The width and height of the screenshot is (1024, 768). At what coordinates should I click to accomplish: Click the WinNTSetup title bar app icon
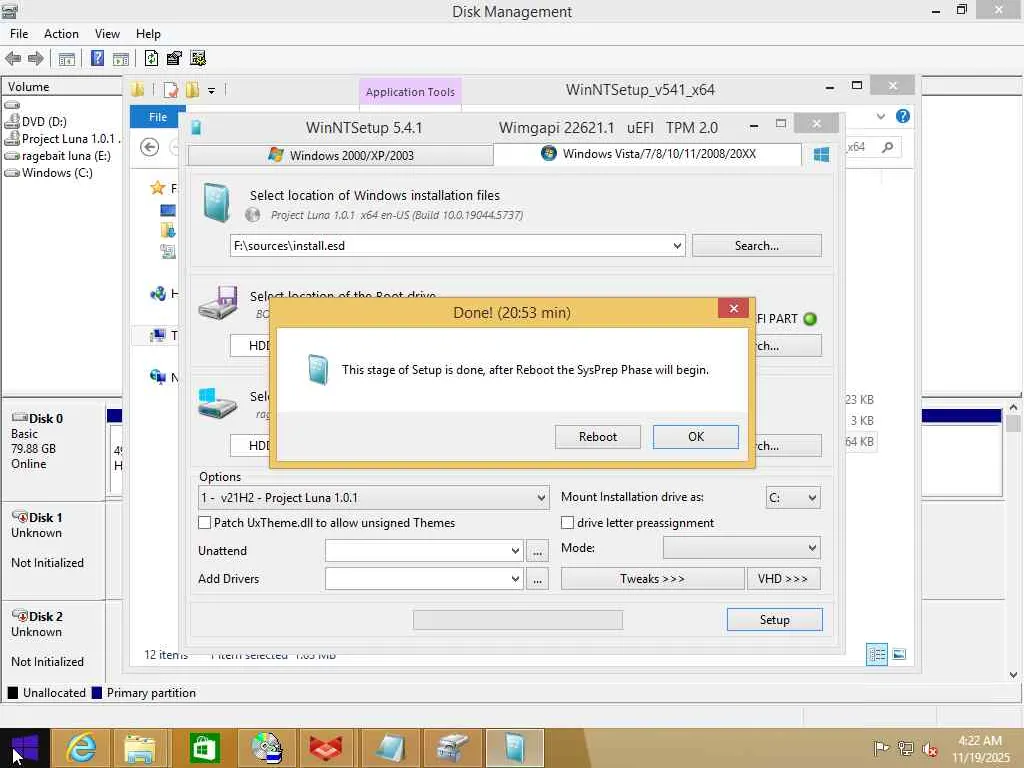click(x=196, y=127)
